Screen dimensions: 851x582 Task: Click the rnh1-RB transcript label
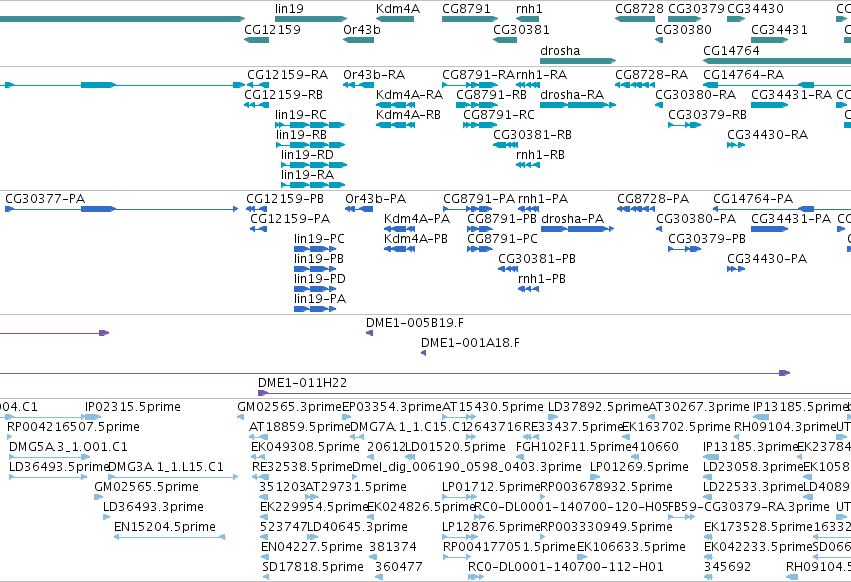(540, 155)
